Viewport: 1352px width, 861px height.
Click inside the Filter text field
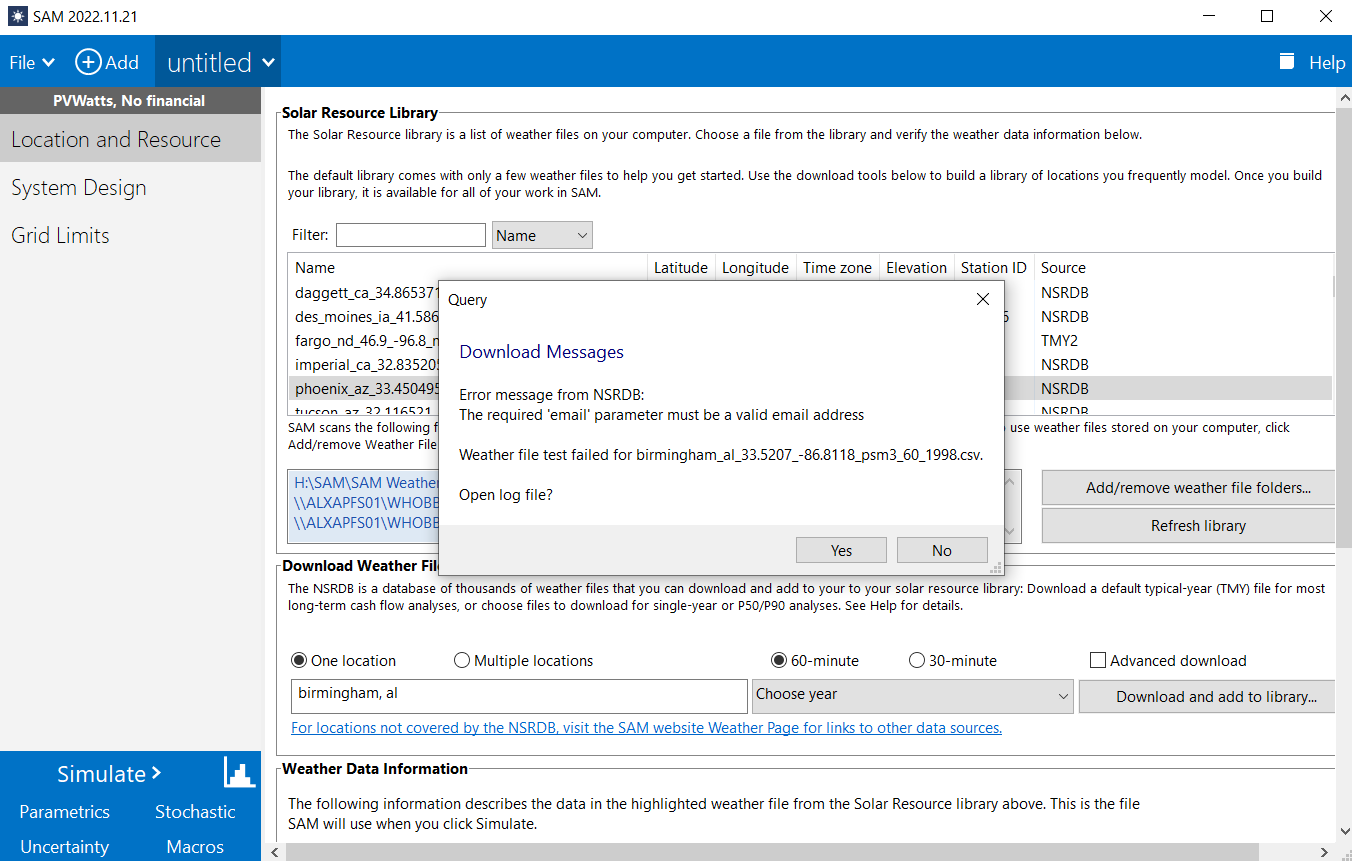[x=410, y=234]
